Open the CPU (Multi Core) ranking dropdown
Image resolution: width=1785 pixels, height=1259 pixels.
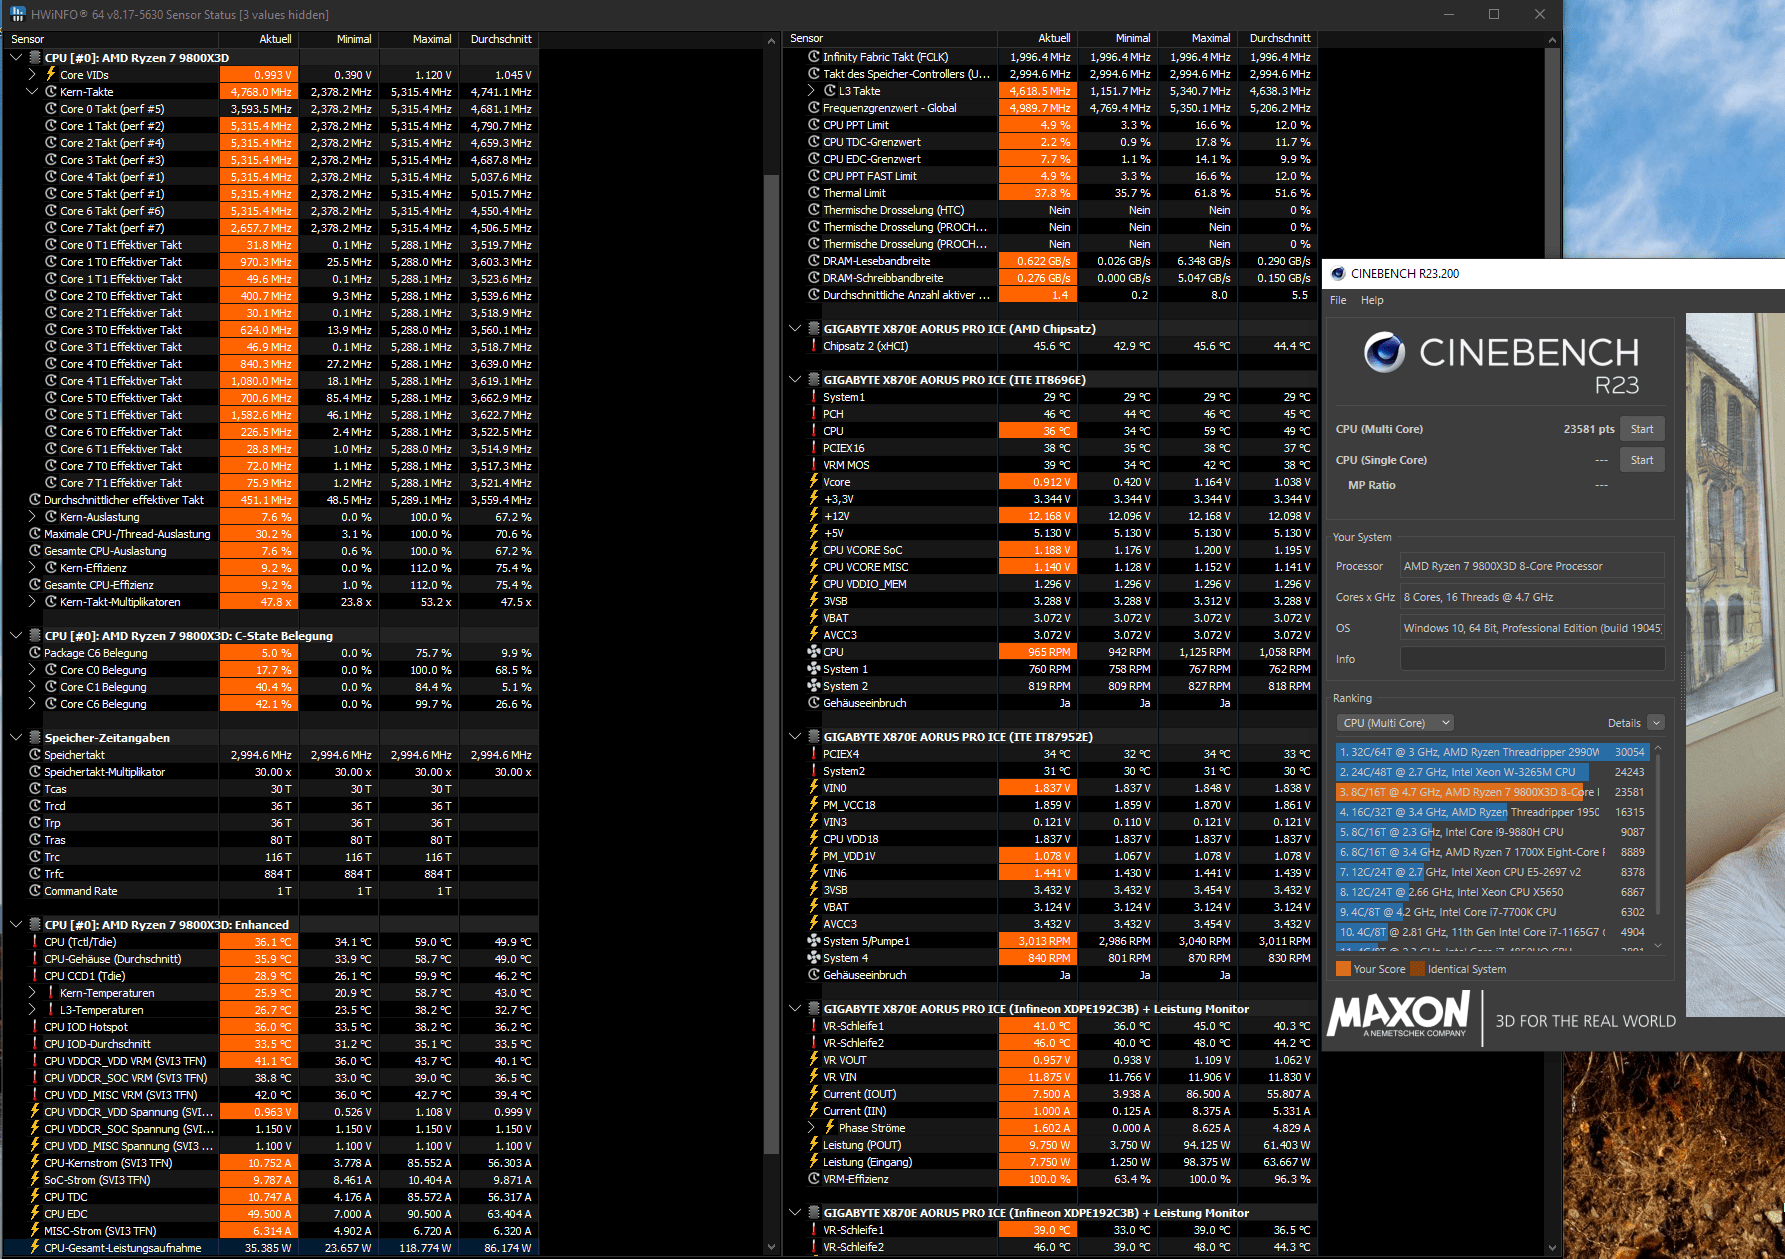click(x=1395, y=722)
